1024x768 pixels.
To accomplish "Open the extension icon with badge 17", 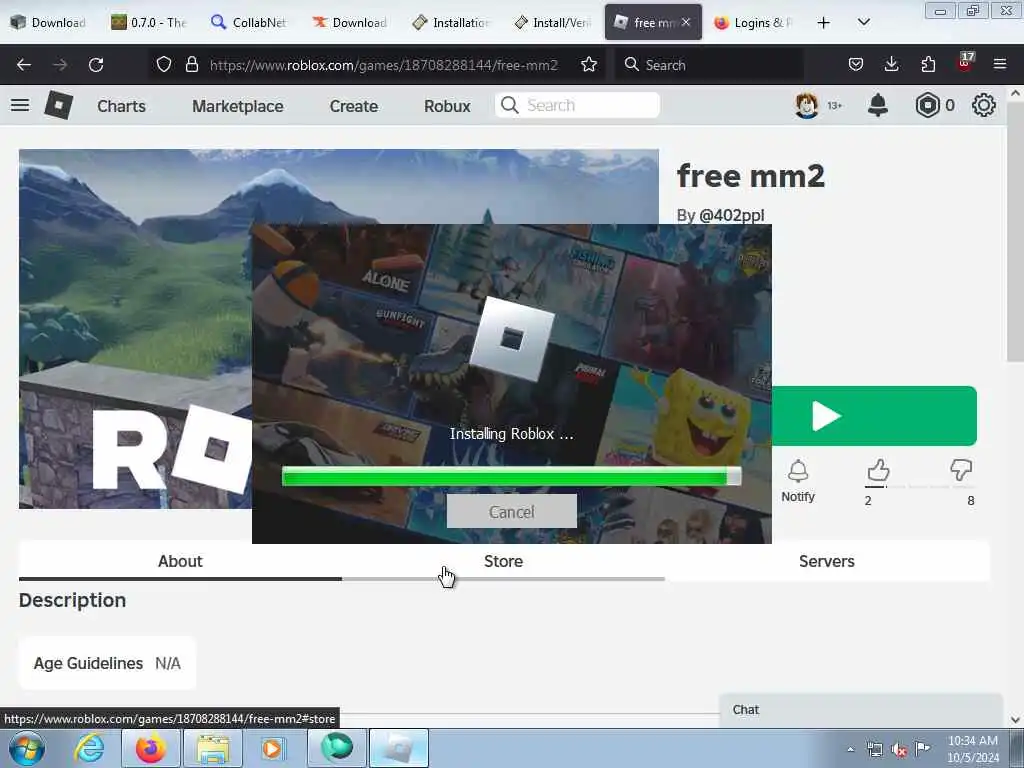I will tap(965, 62).
